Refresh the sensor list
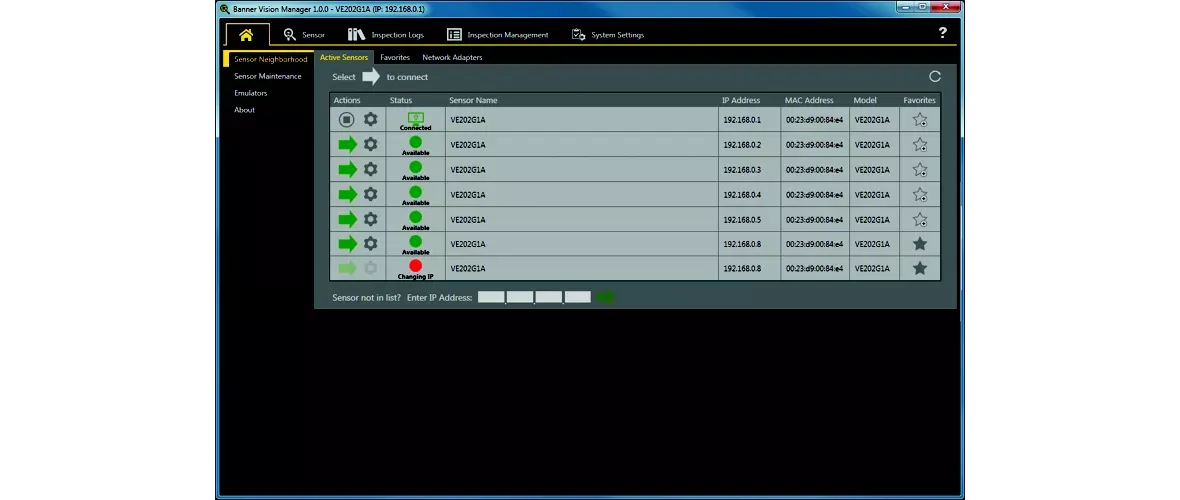Screen dimensions: 1180x500 click(935, 76)
